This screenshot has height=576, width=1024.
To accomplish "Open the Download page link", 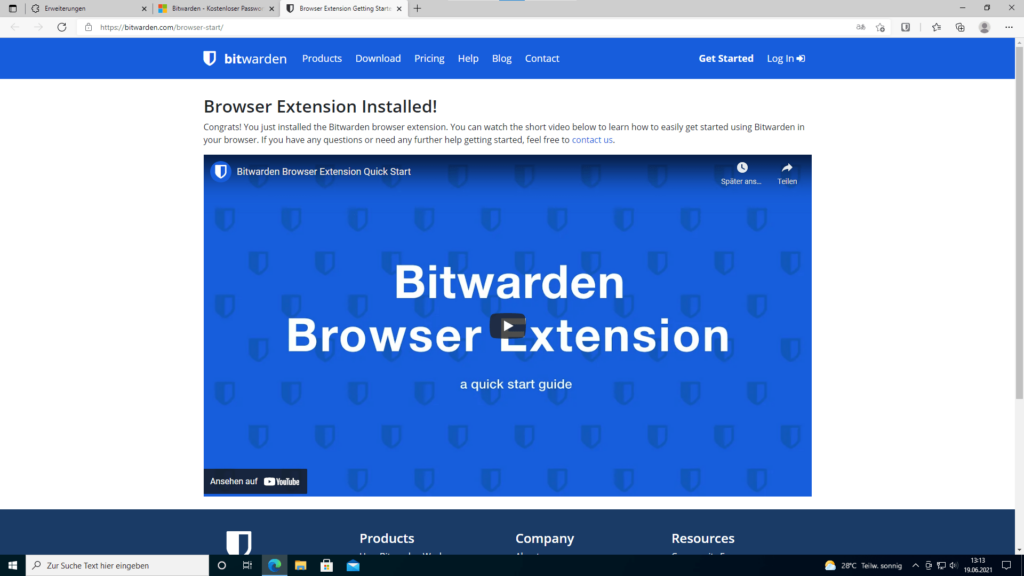I will tap(378, 58).
